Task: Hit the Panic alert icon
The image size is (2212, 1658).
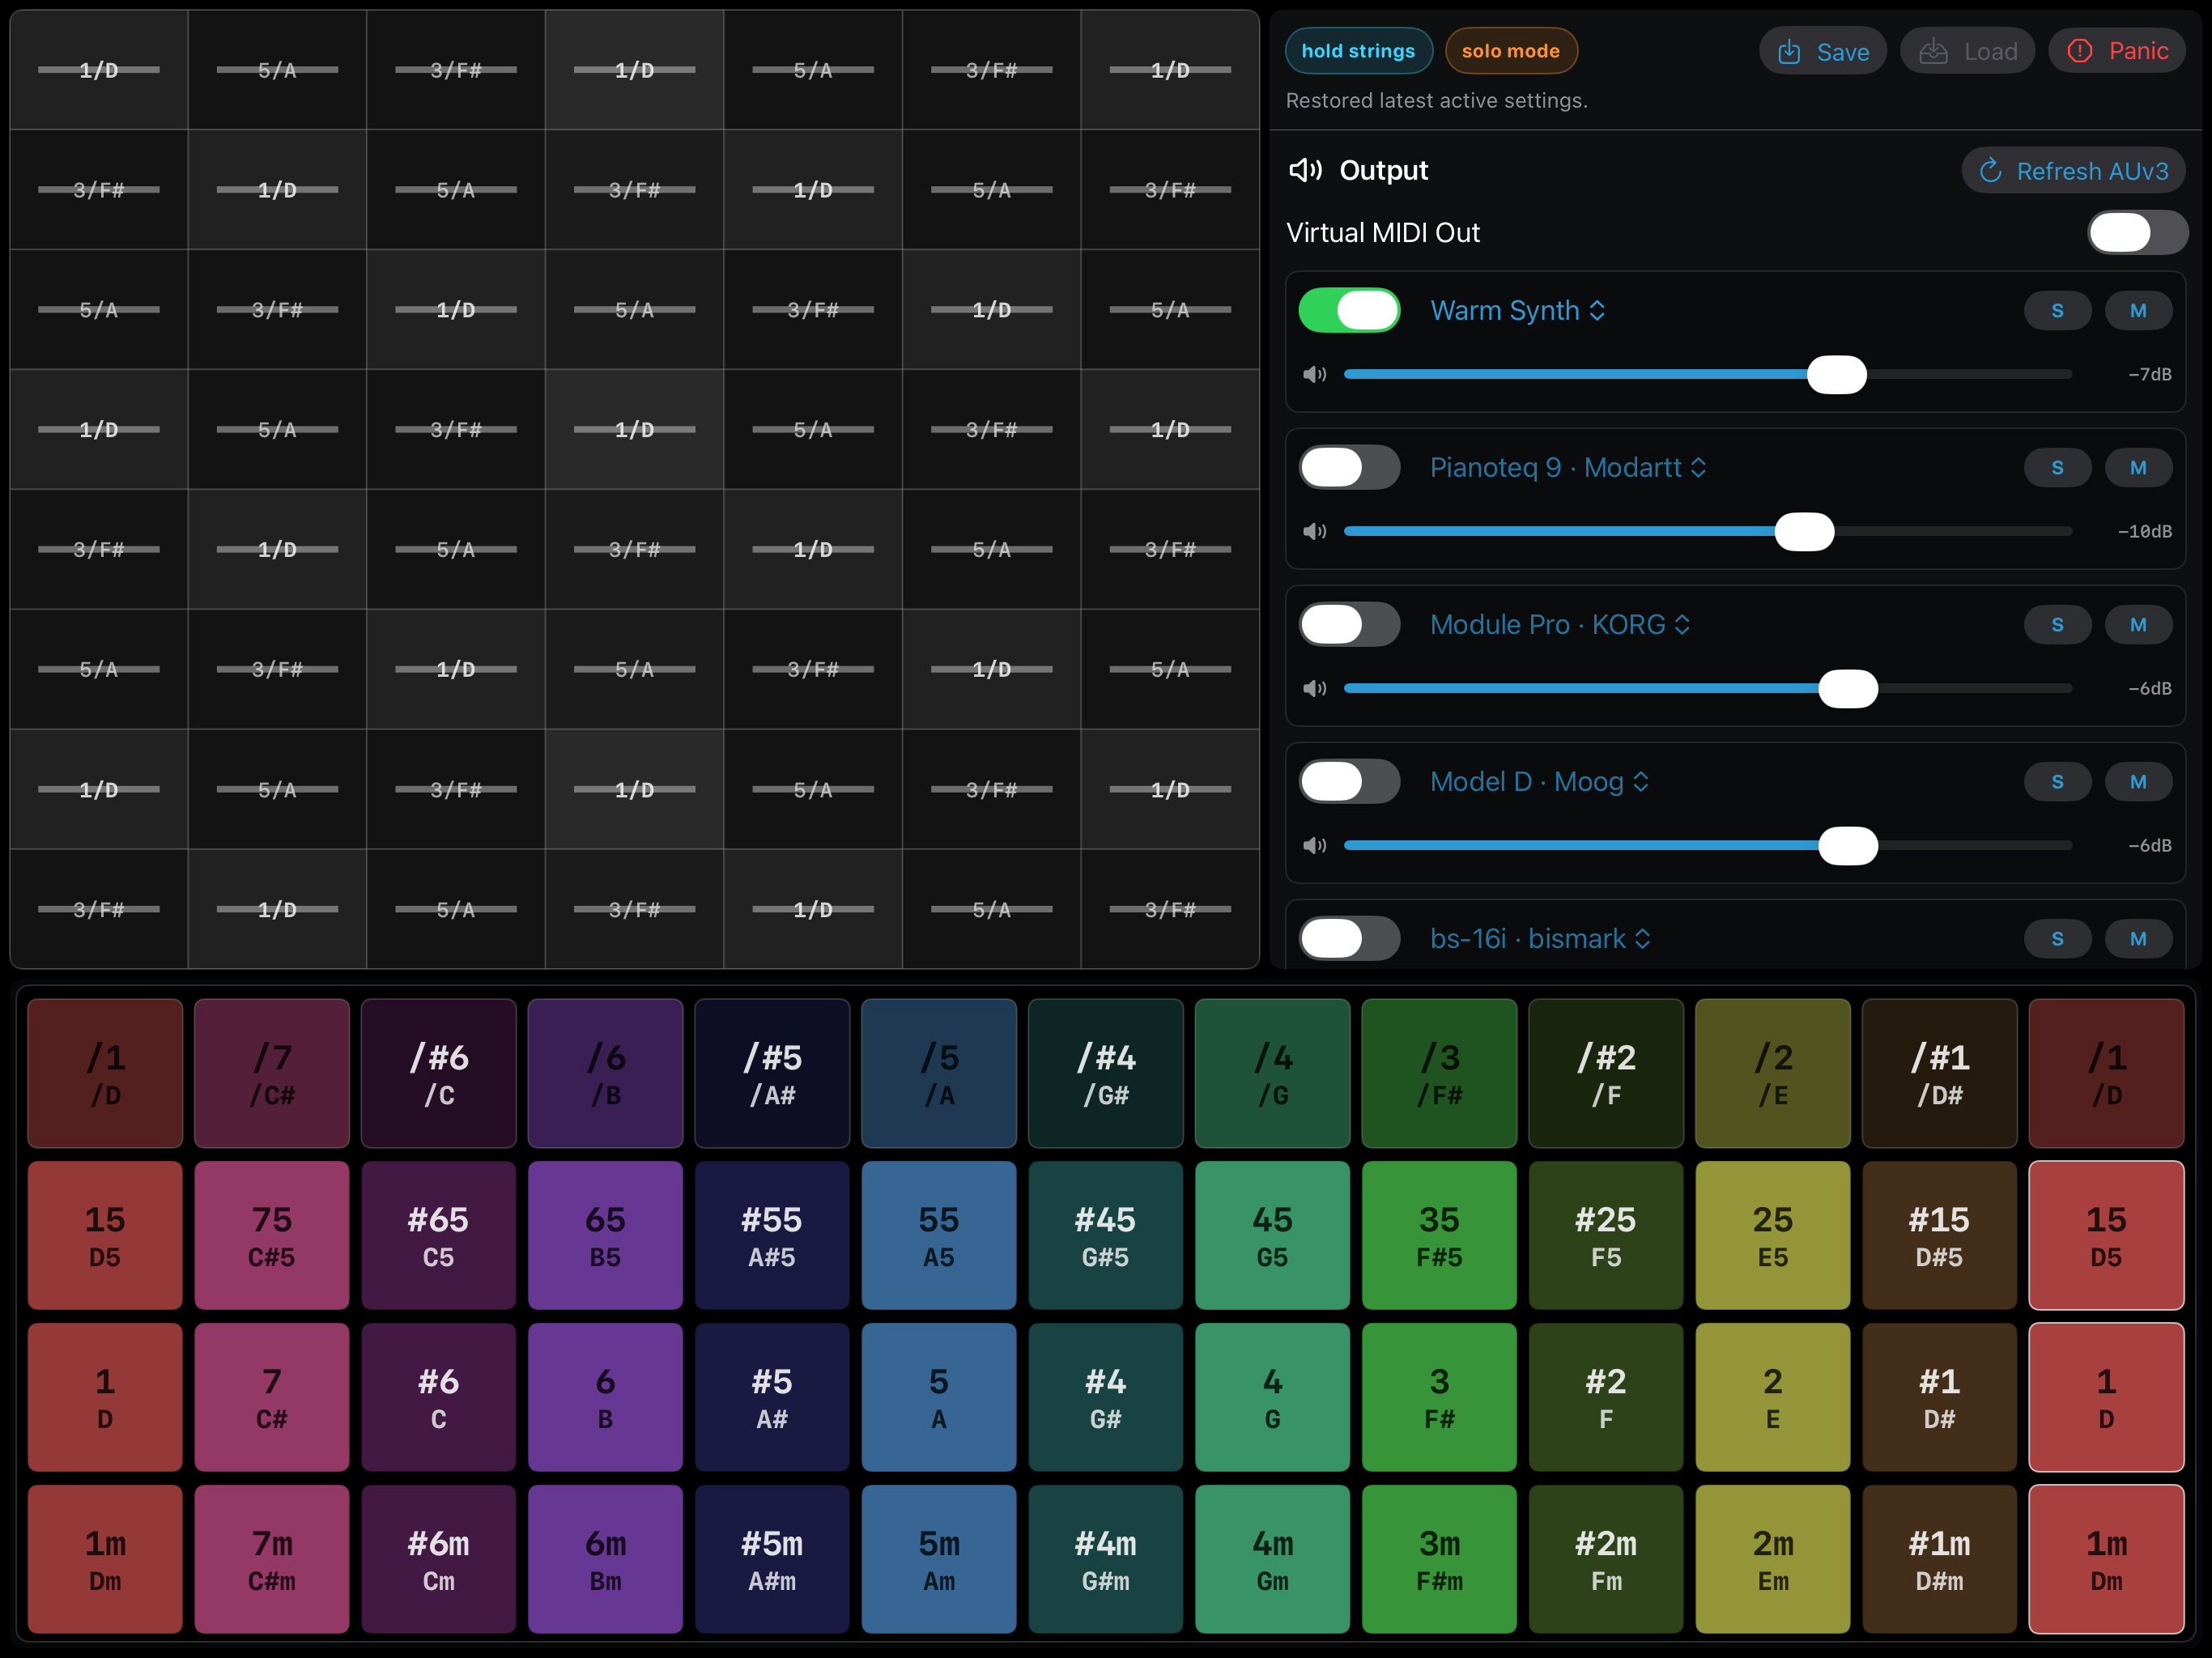Action: 2079,51
